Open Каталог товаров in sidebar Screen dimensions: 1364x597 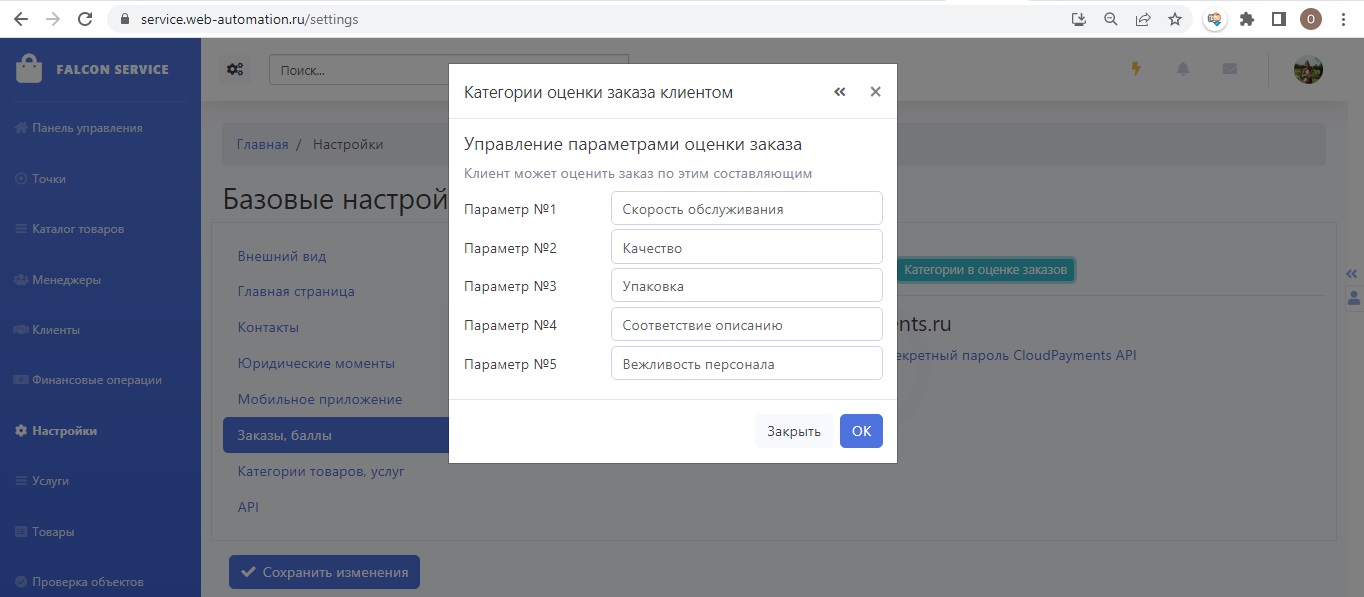click(78, 229)
